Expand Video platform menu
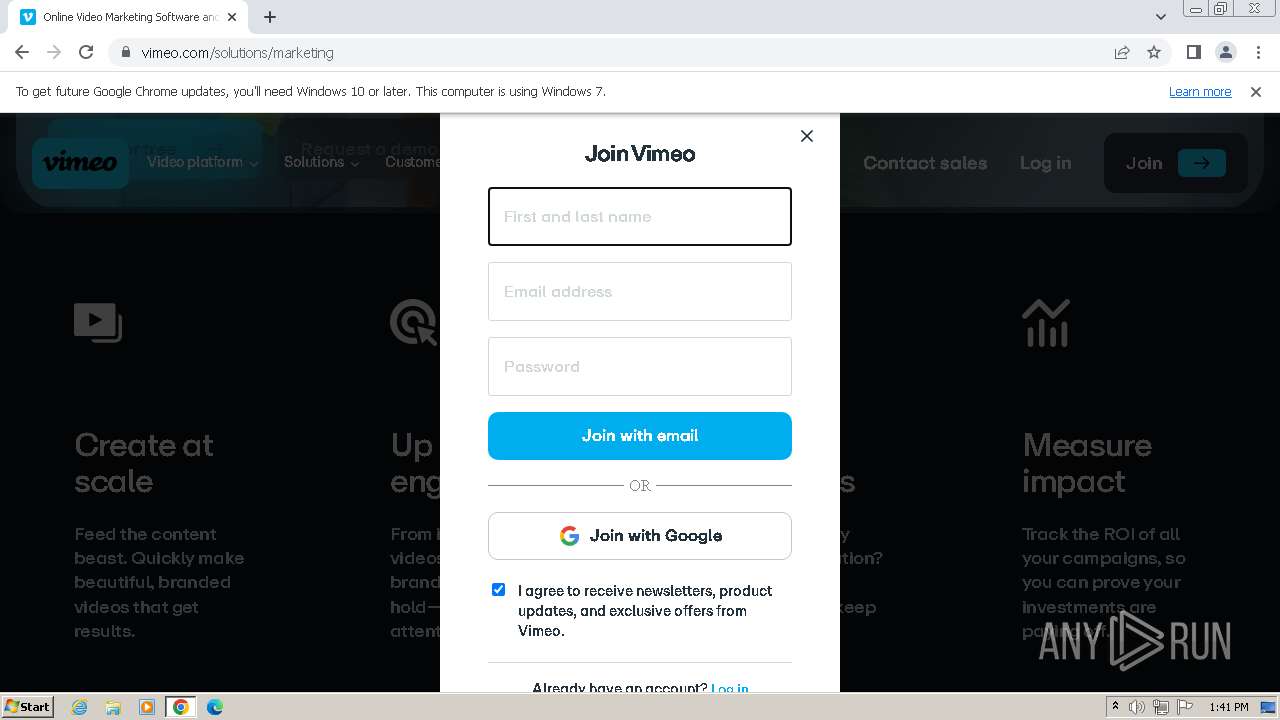1280x720 pixels. pyautogui.click(x=202, y=162)
